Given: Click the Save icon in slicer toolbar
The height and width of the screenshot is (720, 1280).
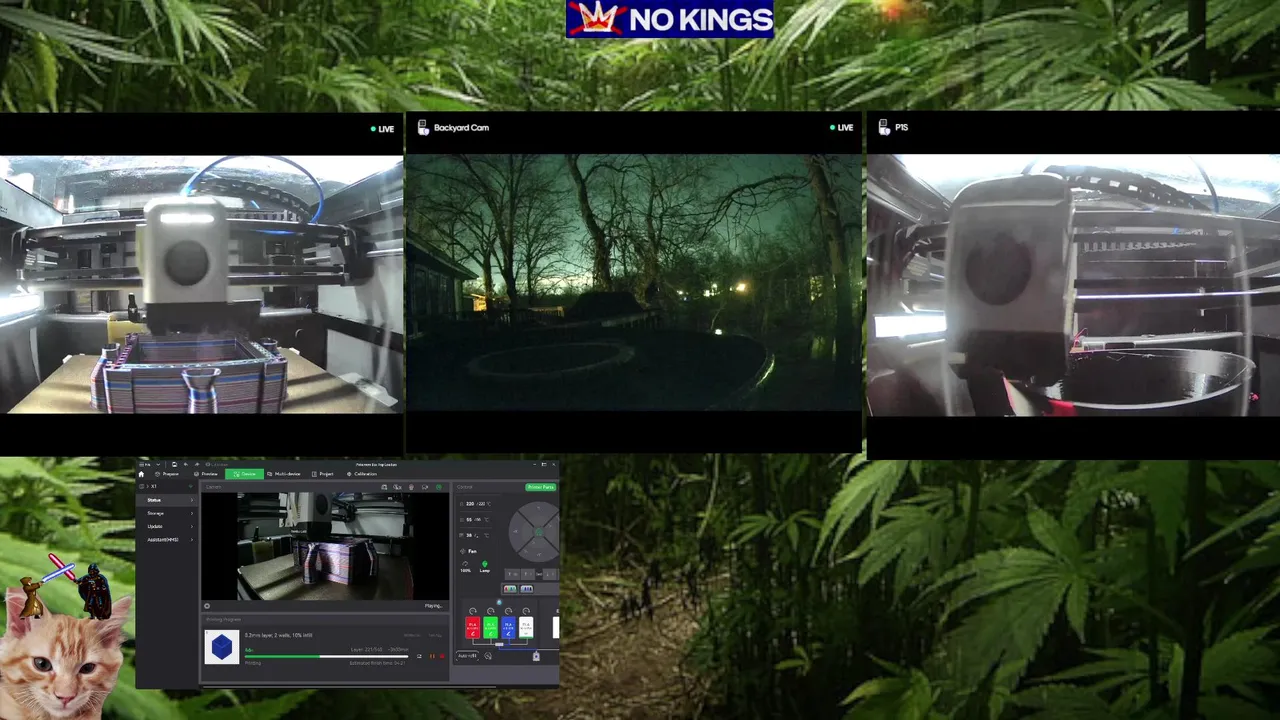Looking at the screenshot, I should [x=174, y=464].
